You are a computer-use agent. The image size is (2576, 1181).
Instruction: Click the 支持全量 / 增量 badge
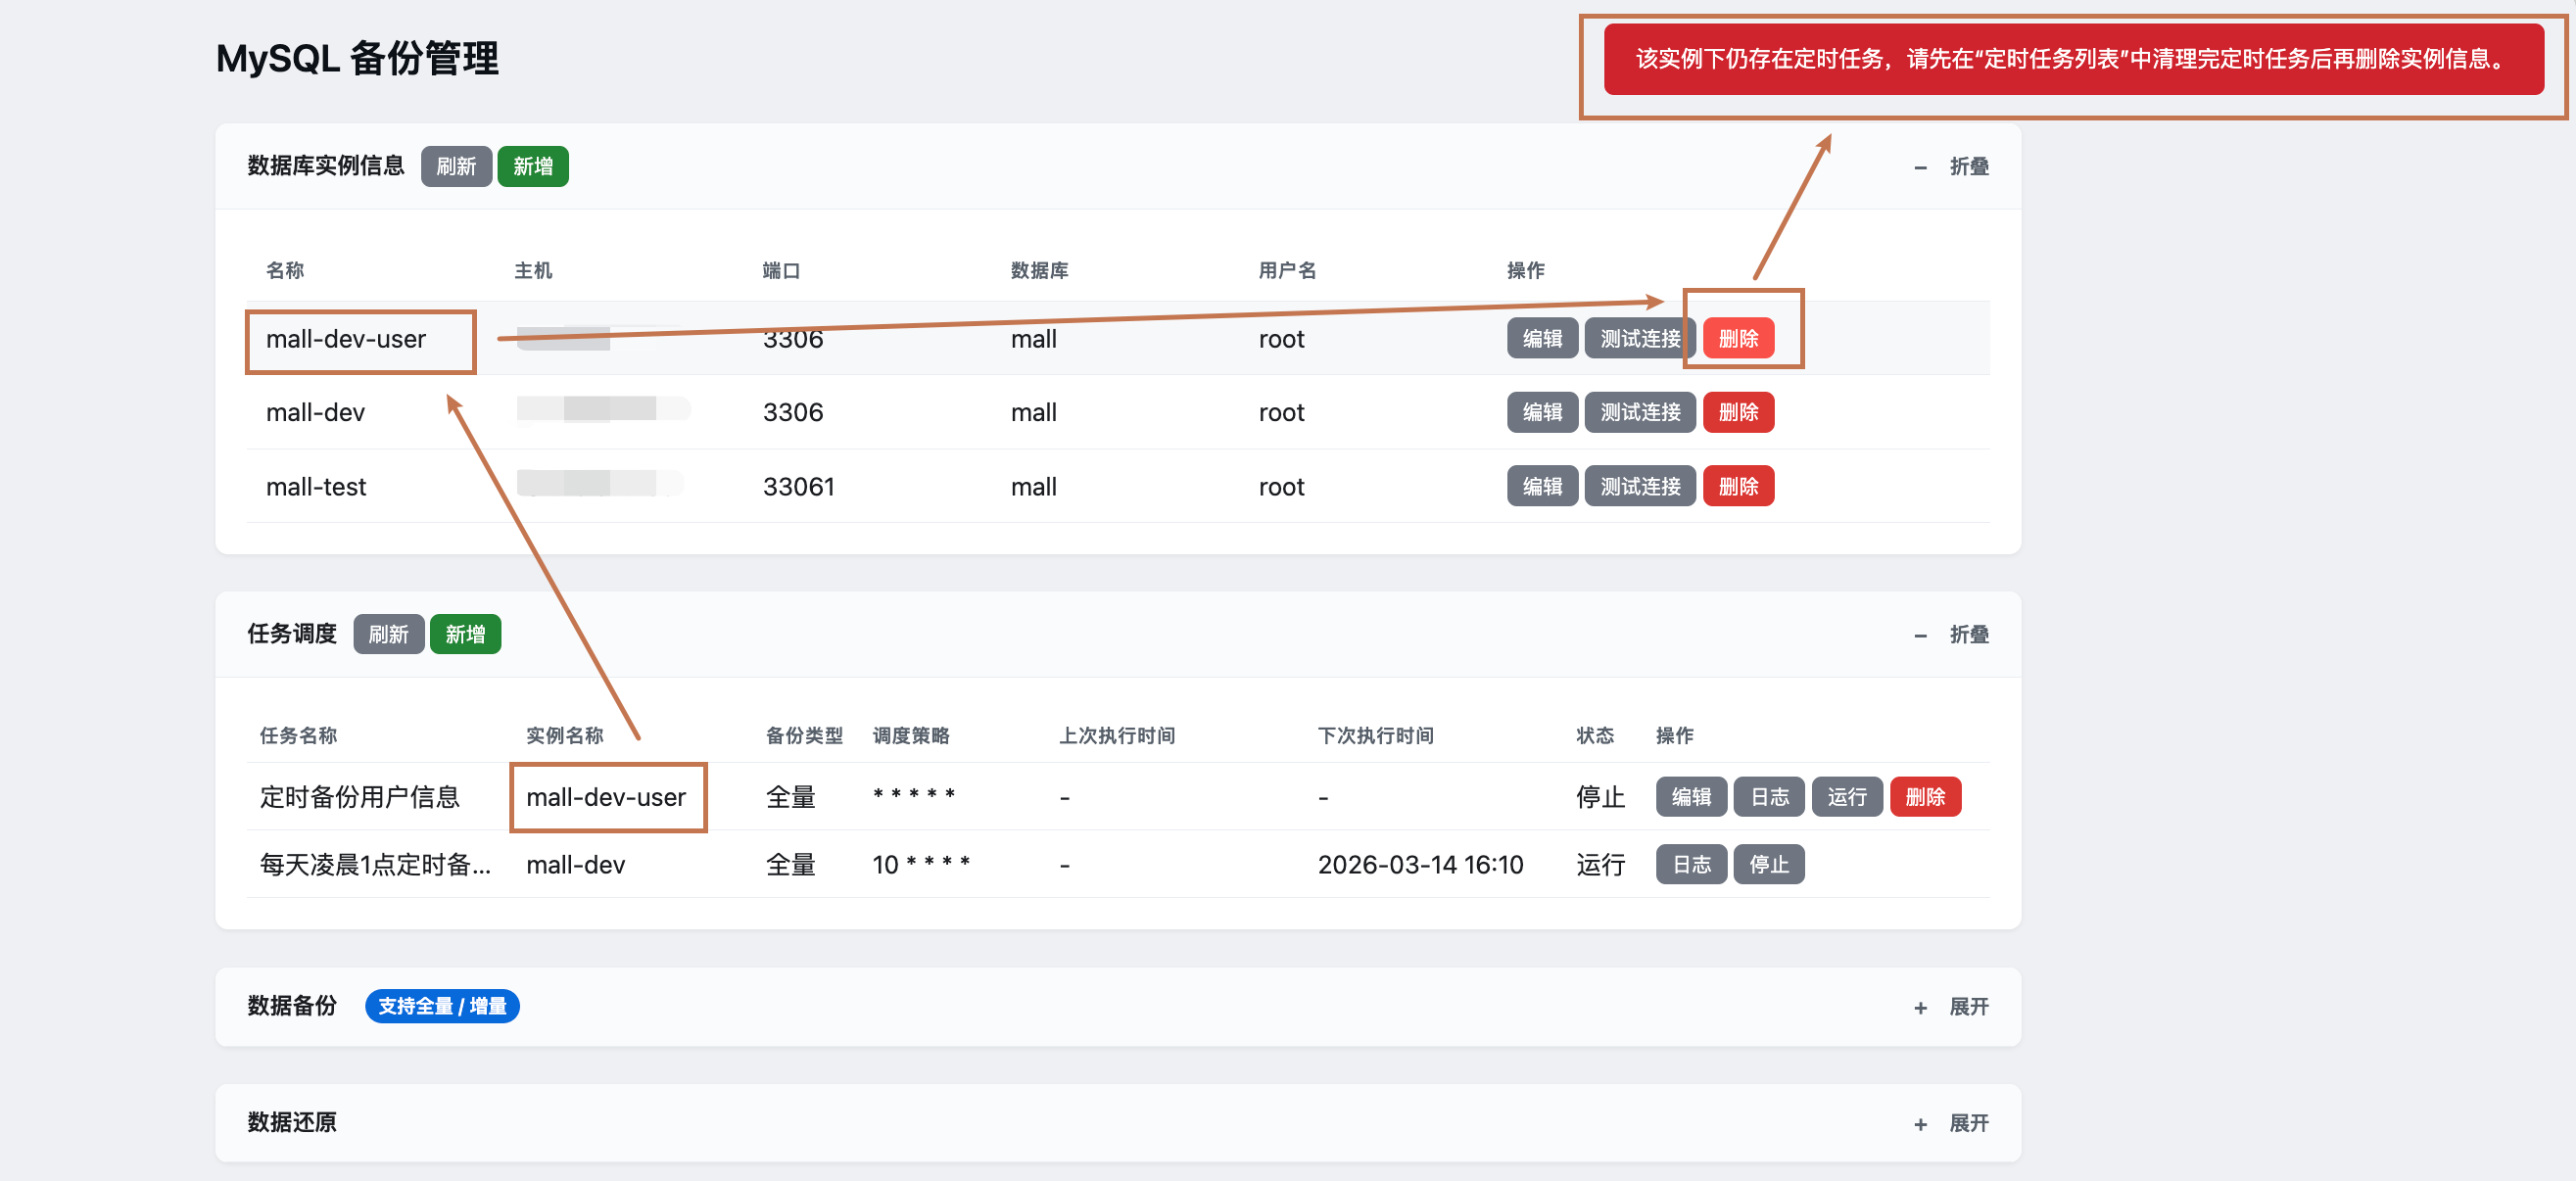[x=442, y=1007]
